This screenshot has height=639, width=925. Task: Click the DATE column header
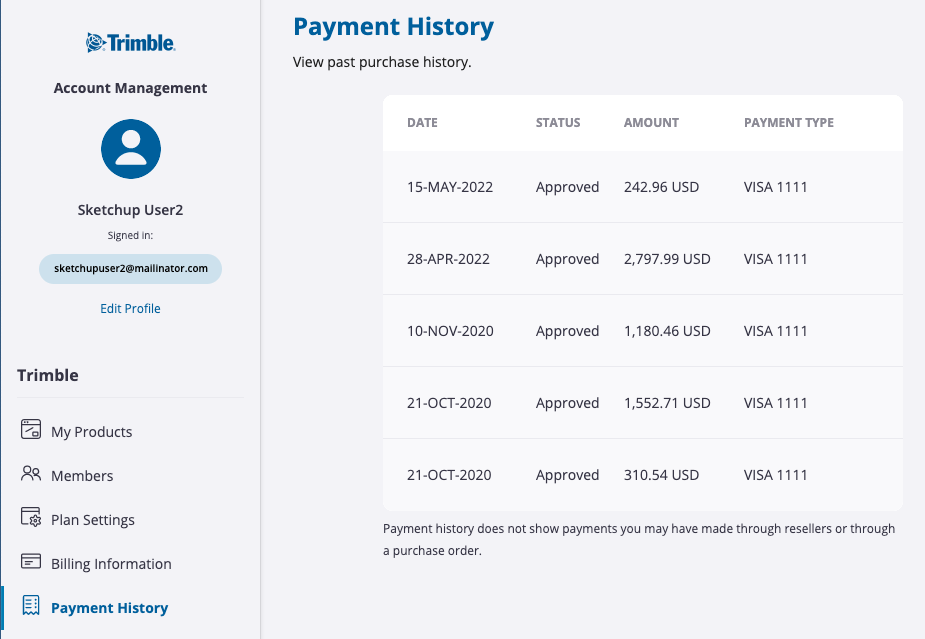tap(422, 123)
